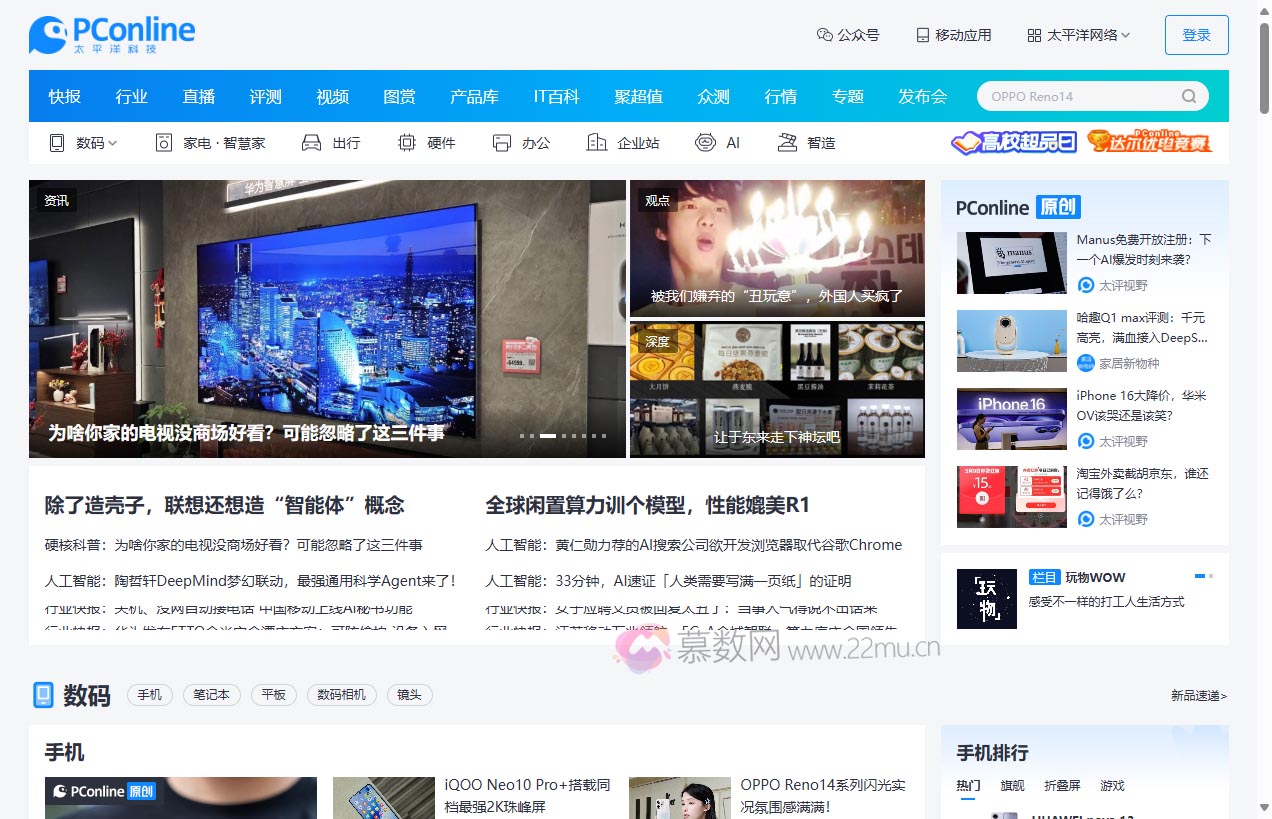Screen dimensions: 1272x819
Task: Click the 移动应用 phone icon
Action: [x=922, y=35]
